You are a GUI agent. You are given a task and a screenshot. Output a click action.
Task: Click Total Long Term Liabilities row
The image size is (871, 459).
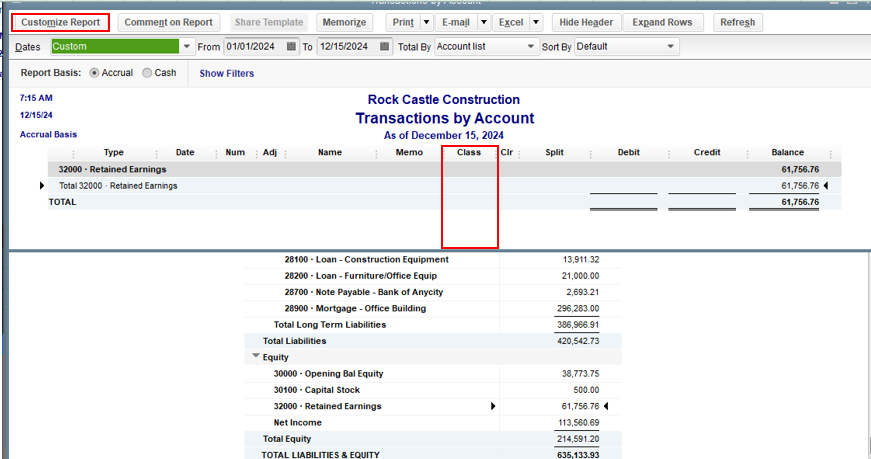click(x=433, y=325)
